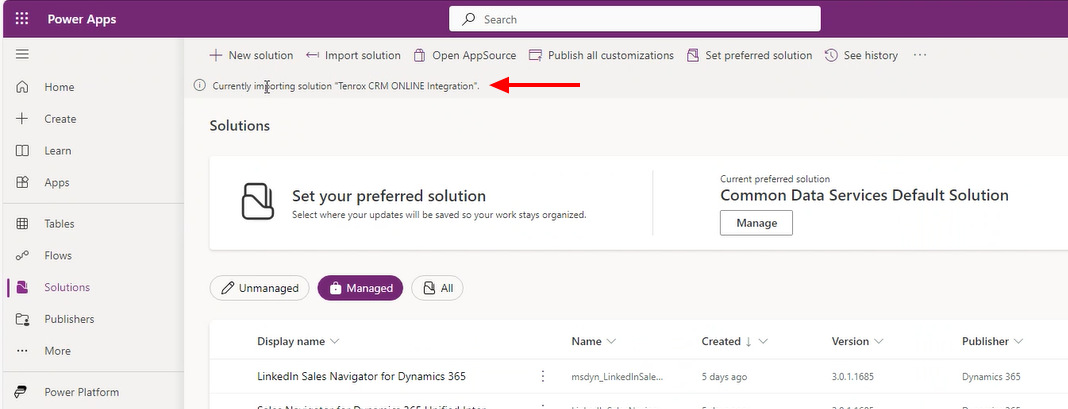The image size is (1068, 409).
Task: Click the Solutions sidebar icon
Action: point(22,288)
